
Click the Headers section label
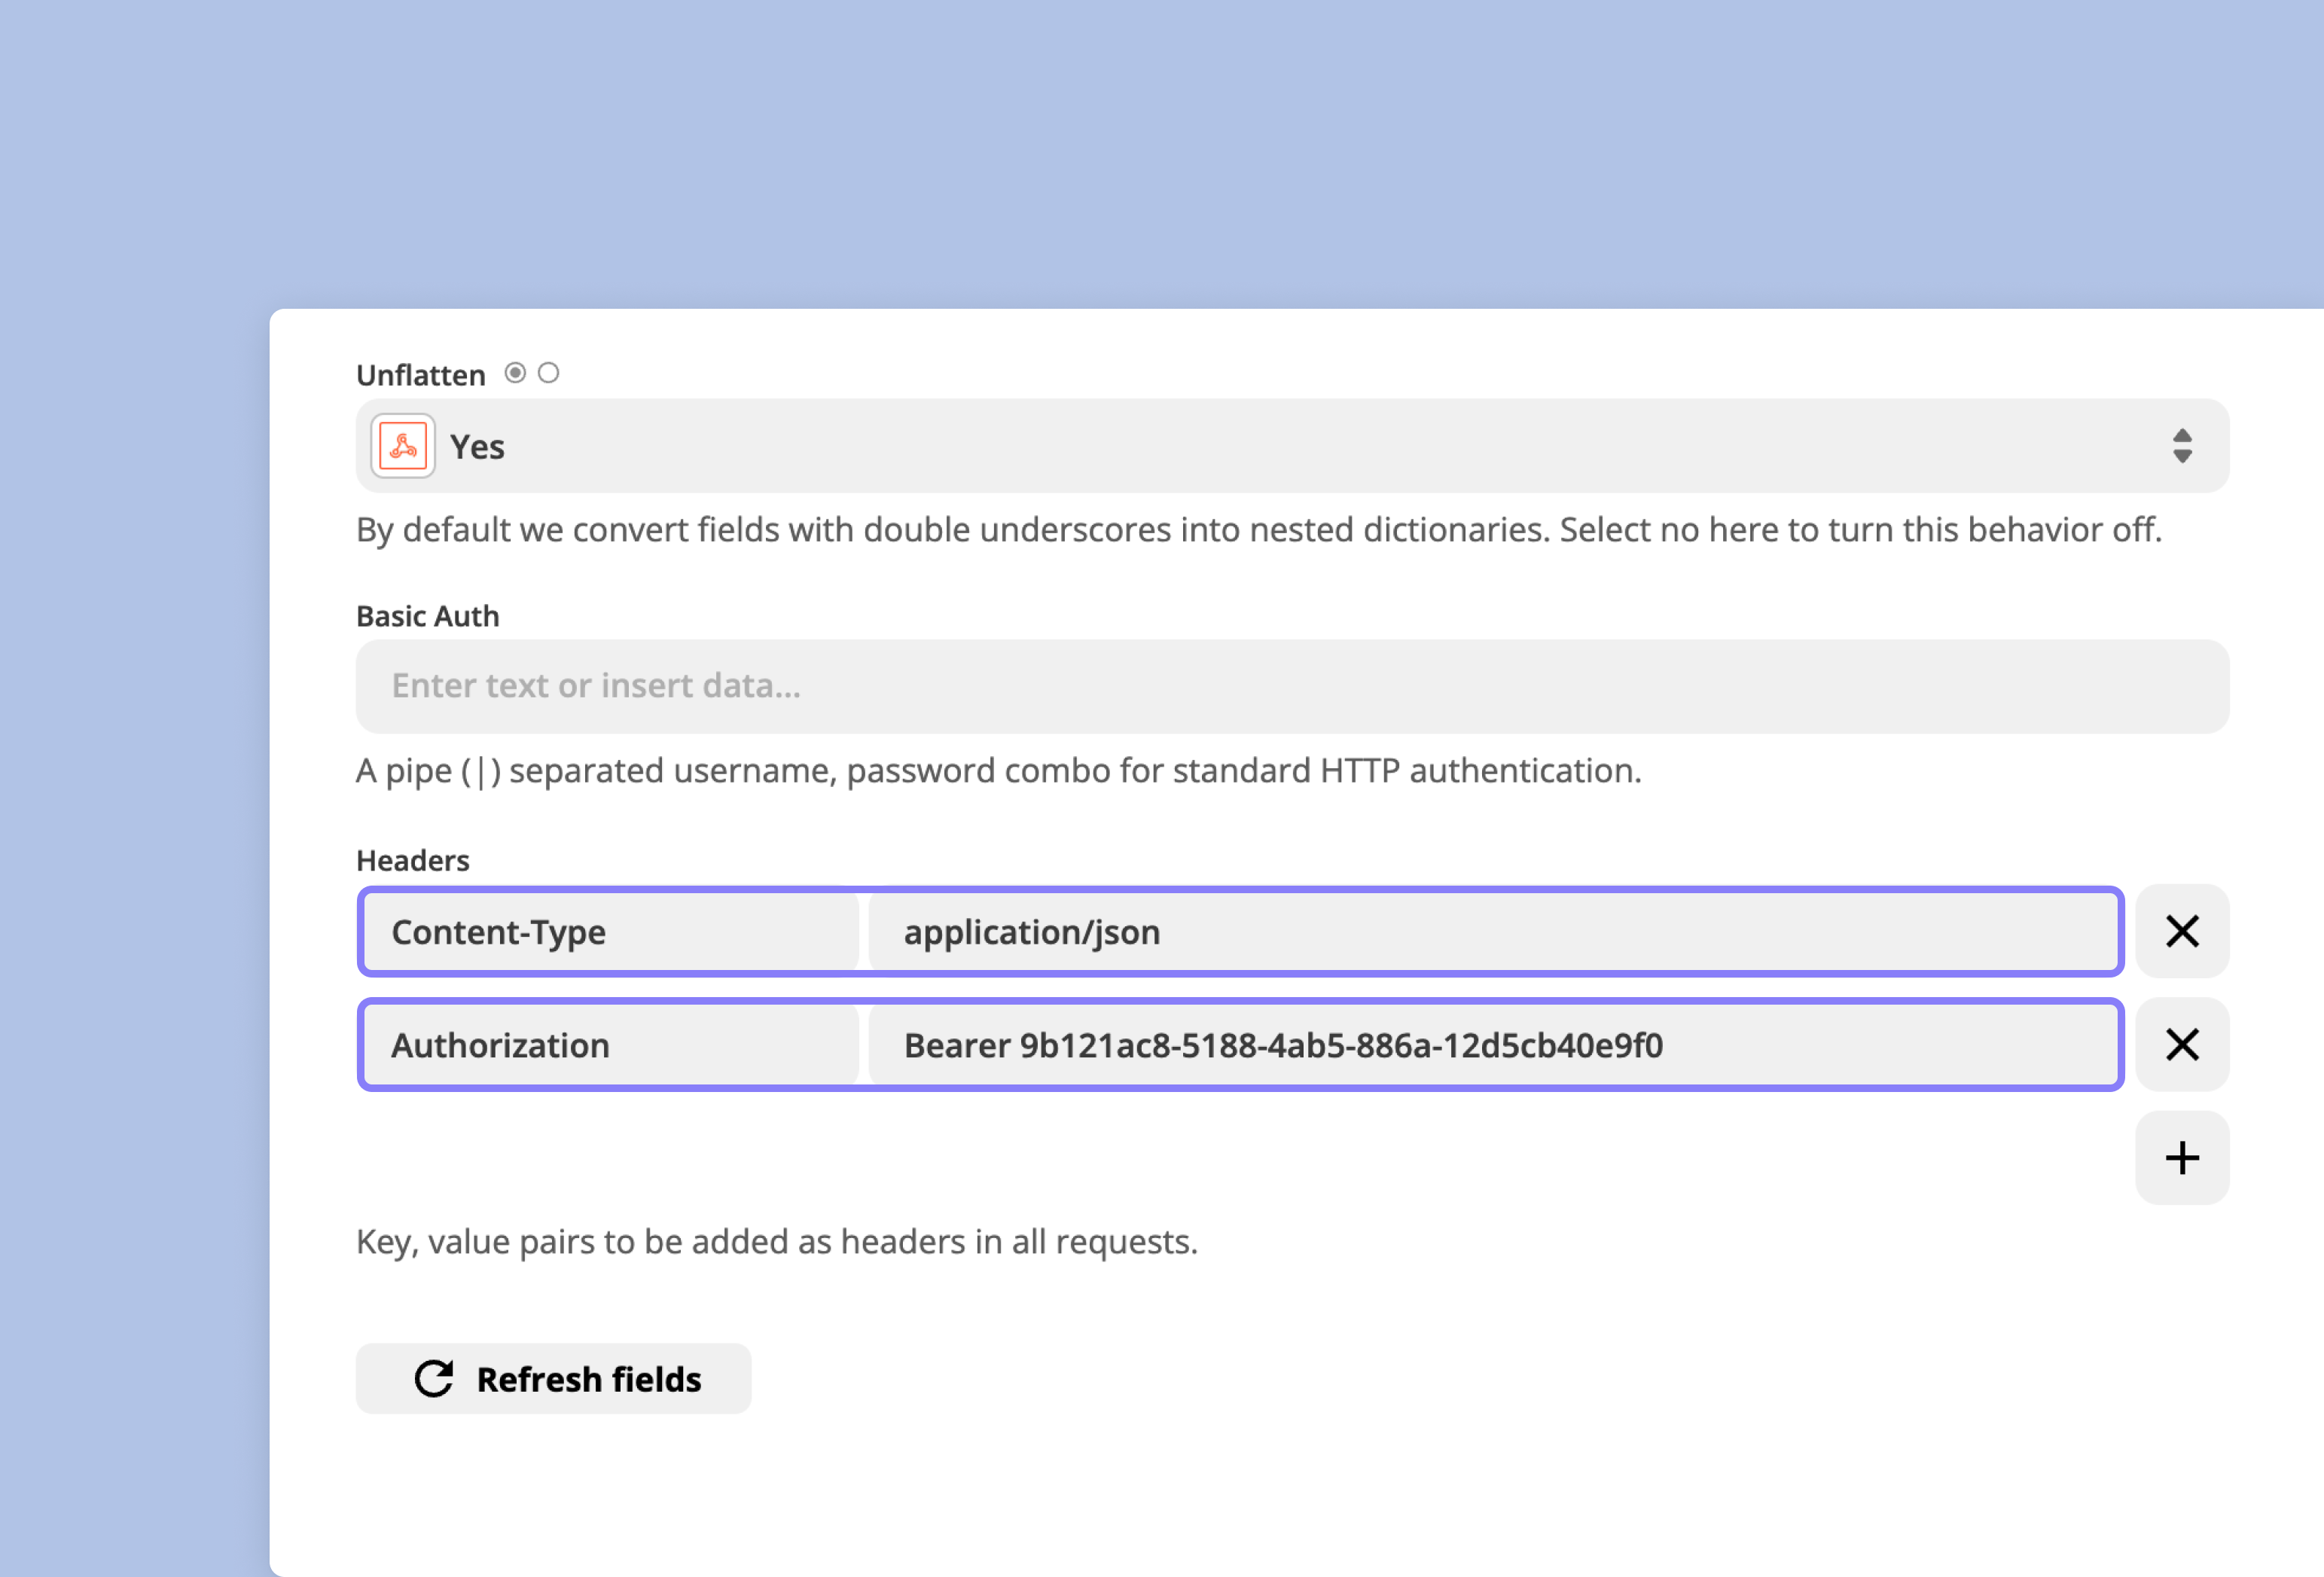point(412,860)
